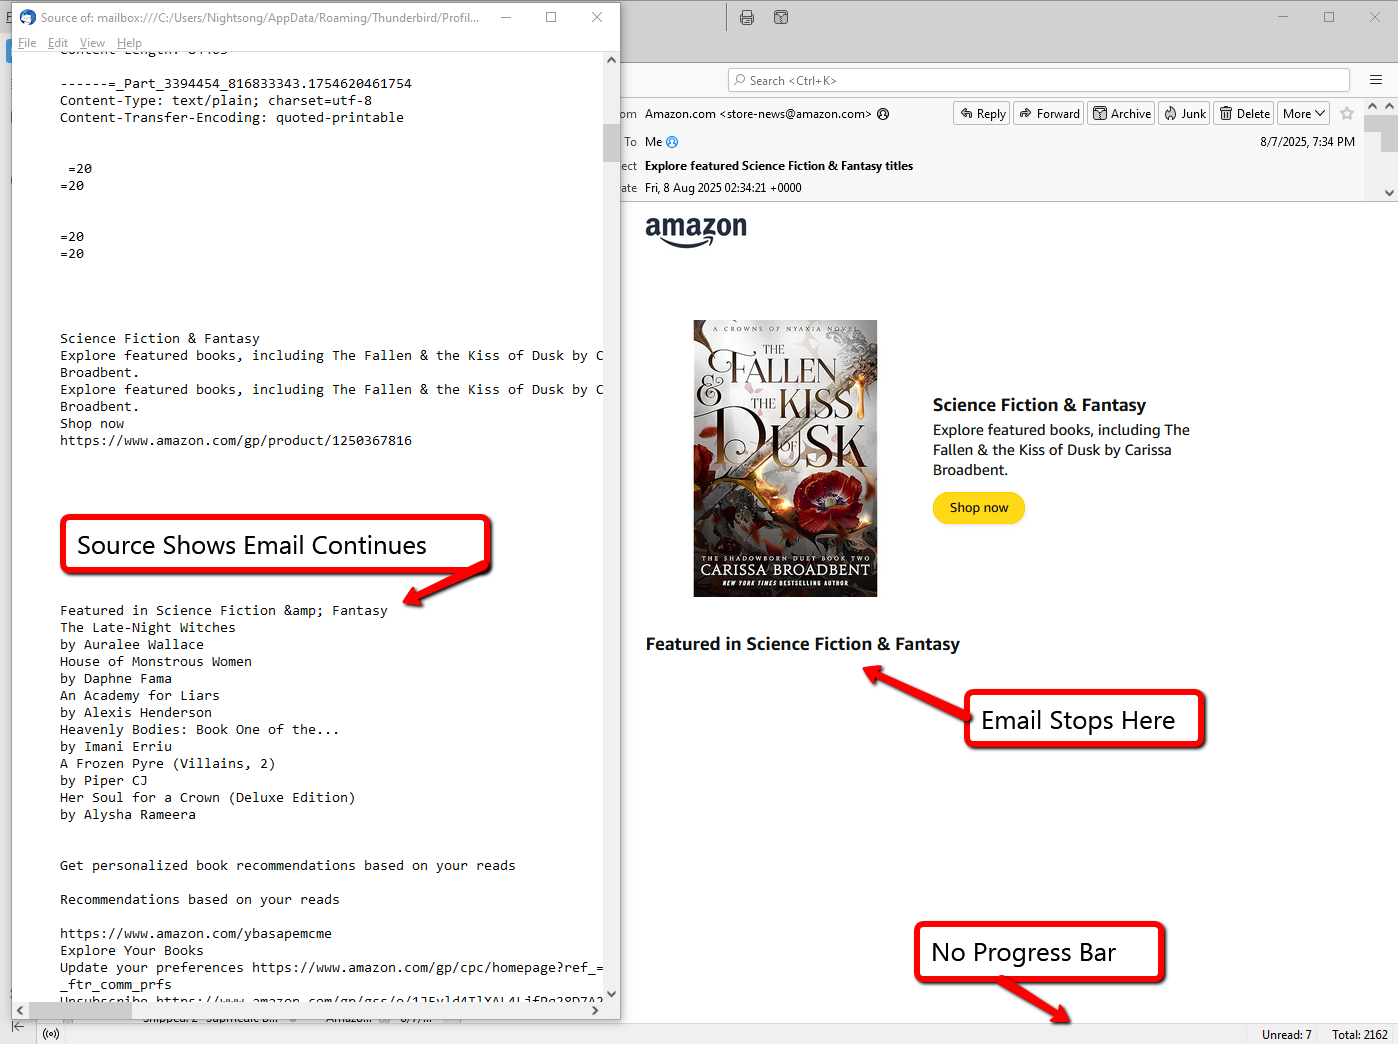
Task: Click the contact icon next to store-news@amazon.com
Action: click(x=883, y=114)
